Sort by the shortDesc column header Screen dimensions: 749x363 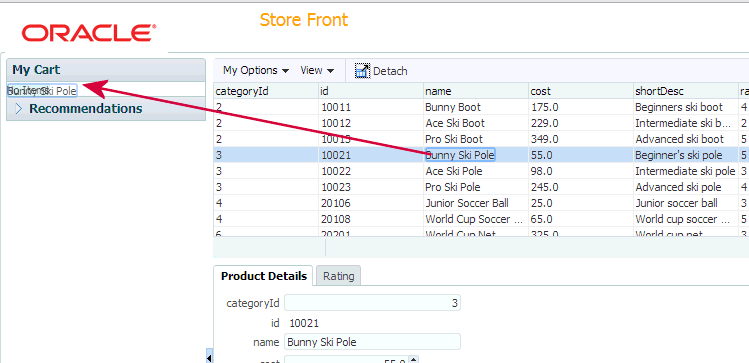point(686,91)
